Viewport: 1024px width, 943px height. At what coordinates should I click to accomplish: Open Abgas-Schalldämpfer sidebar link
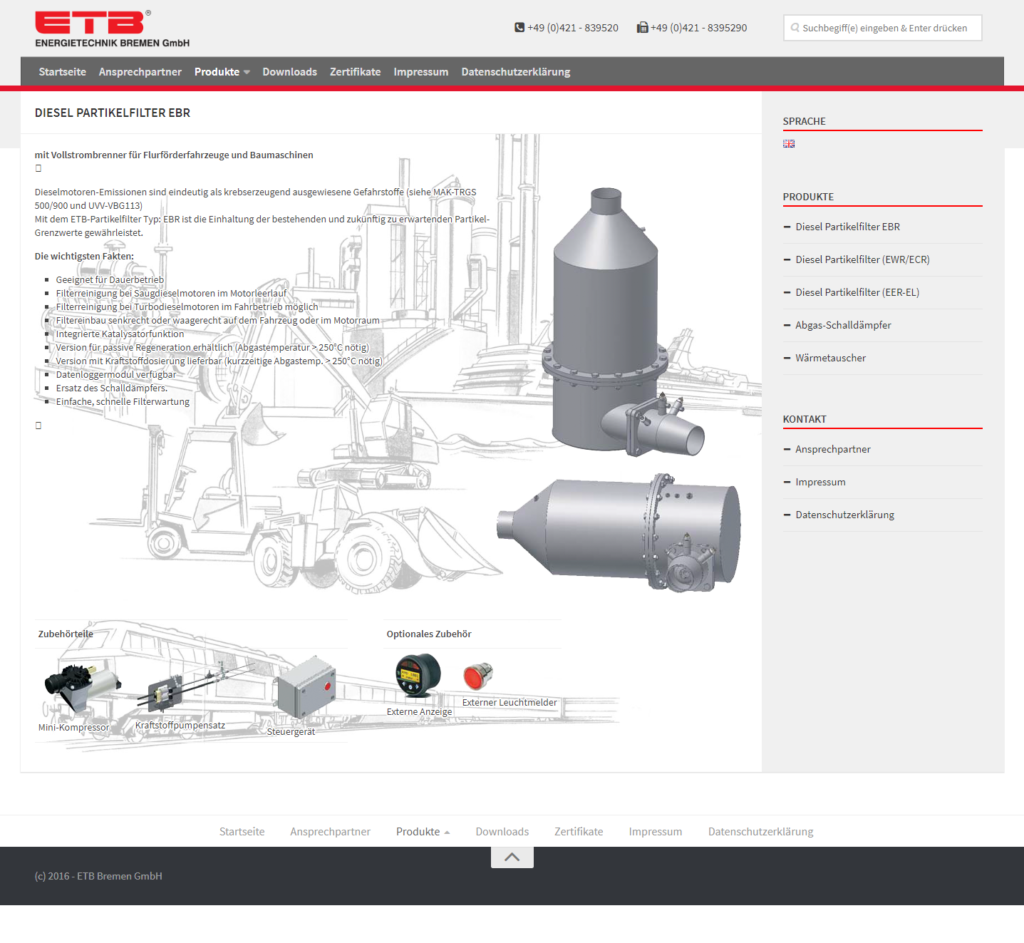tap(843, 325)
